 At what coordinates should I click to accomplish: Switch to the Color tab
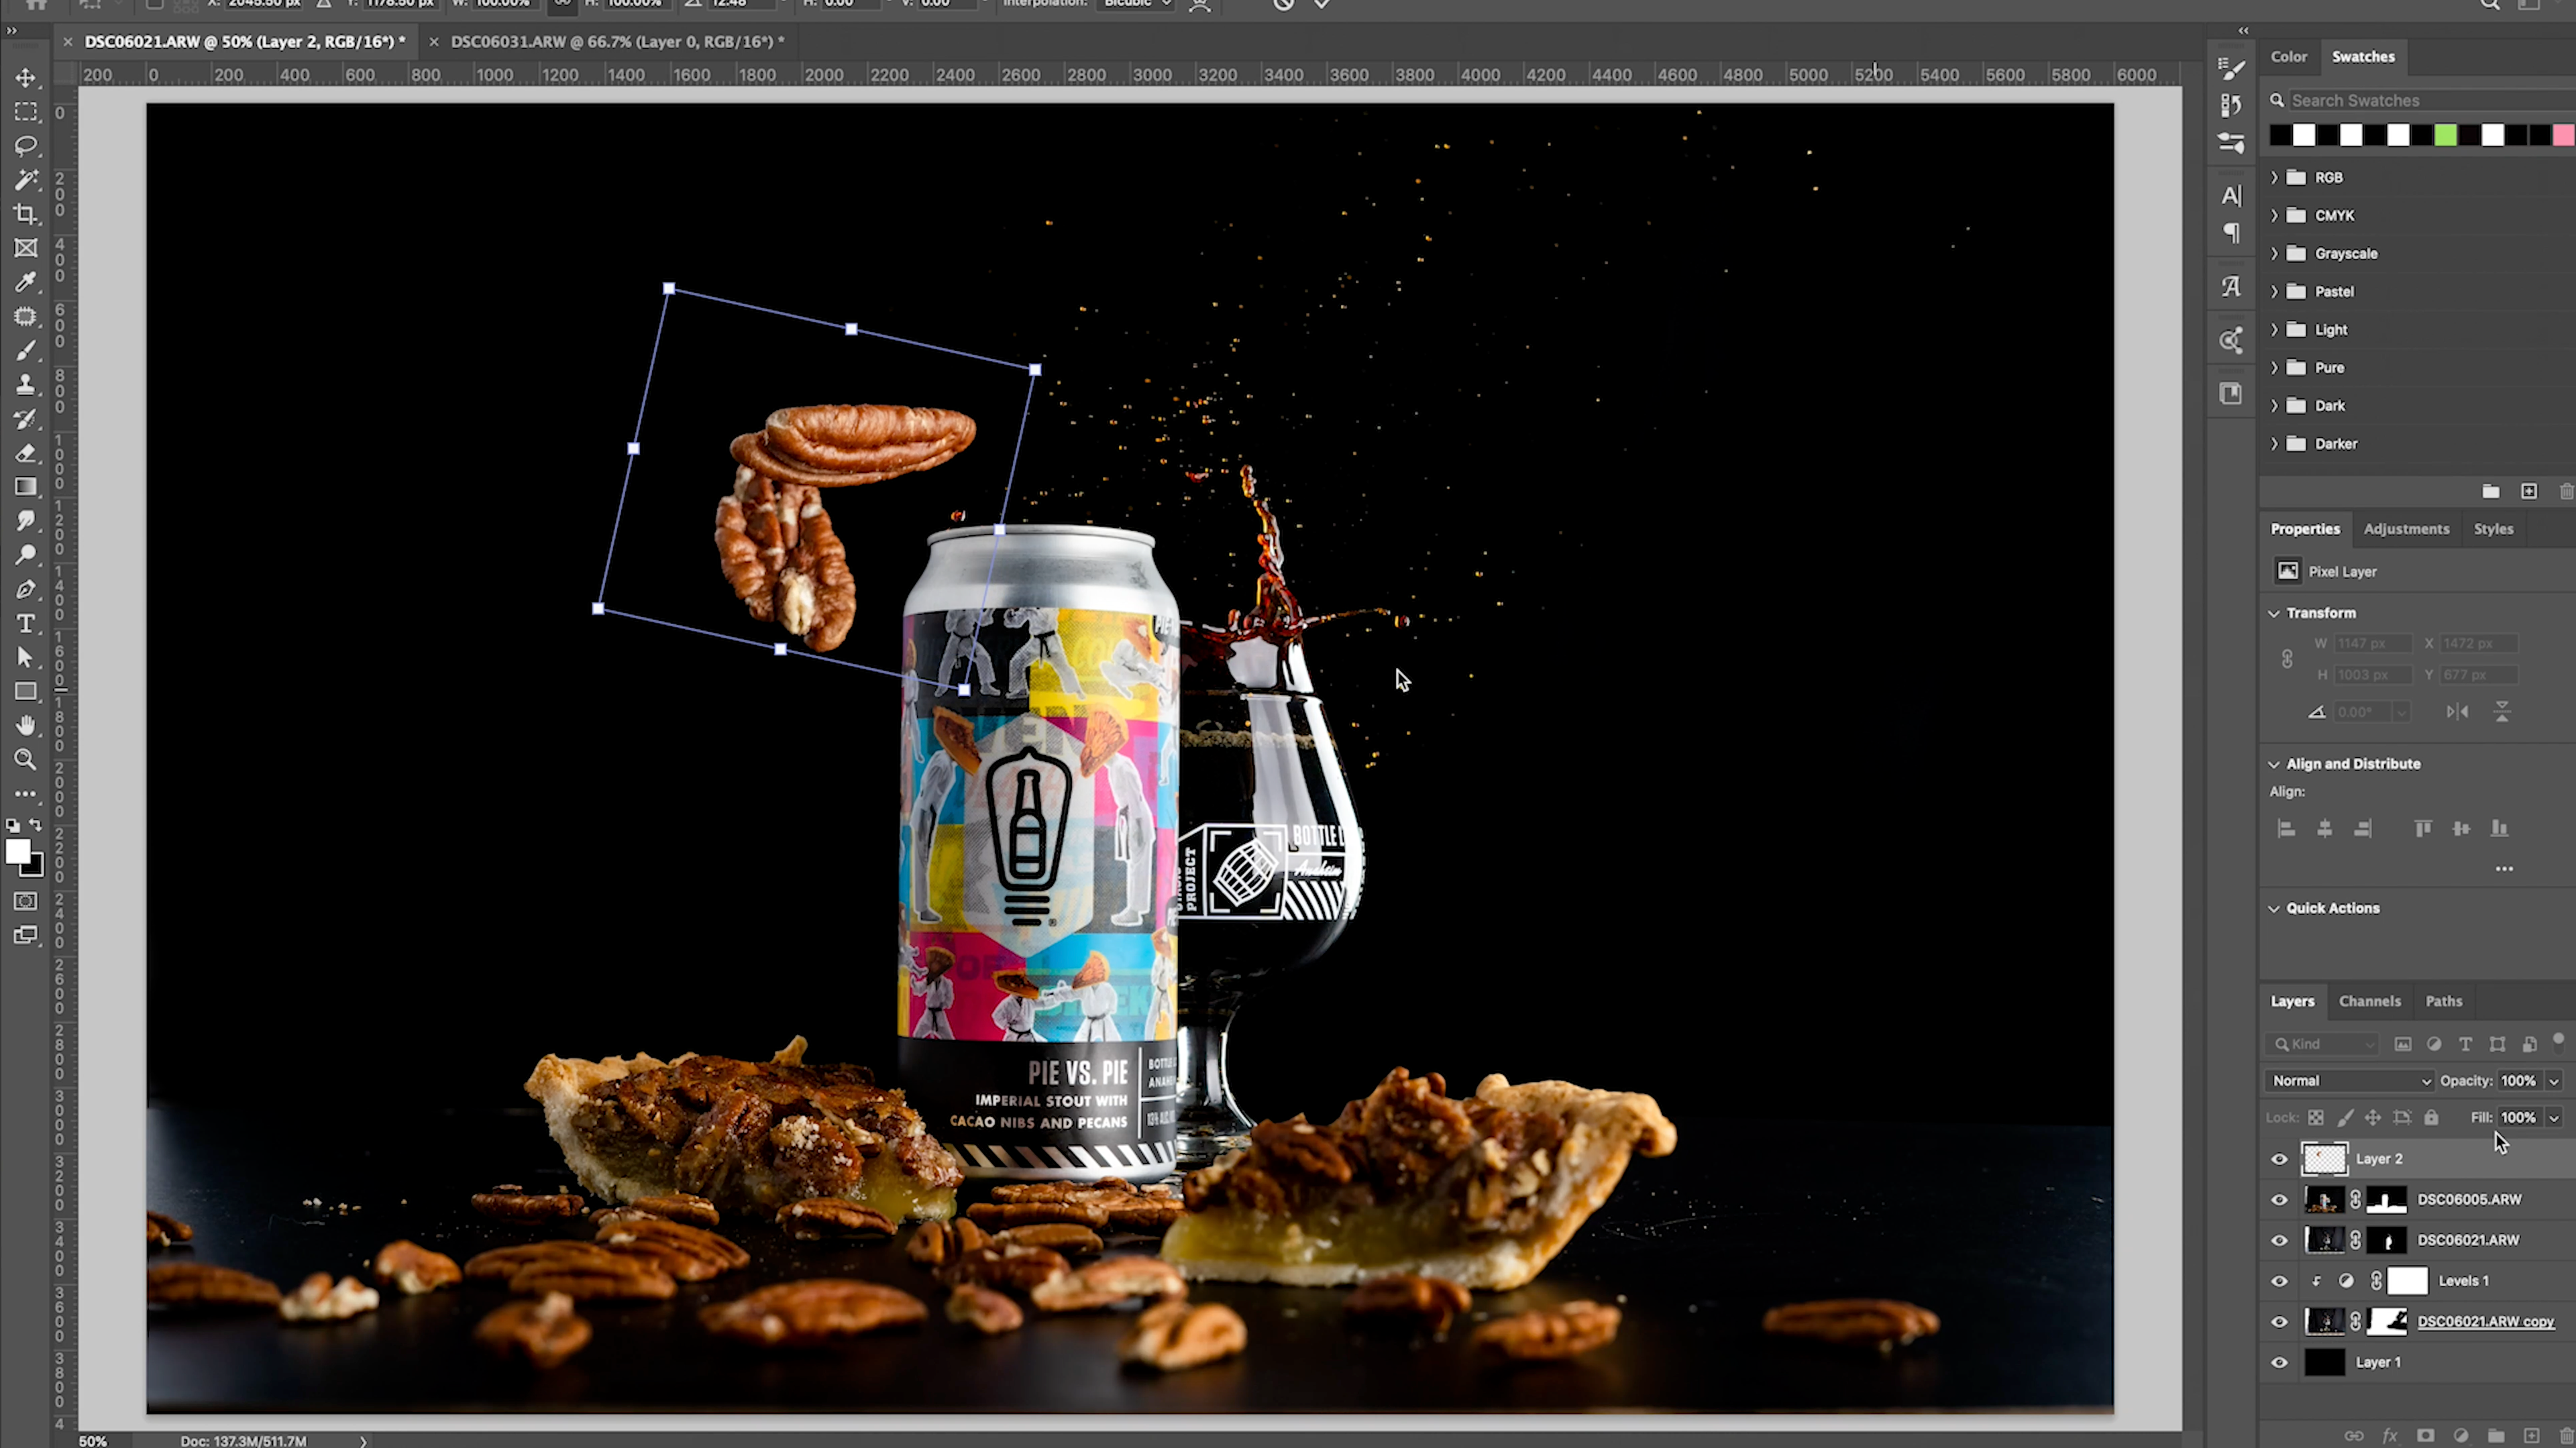tap(2288, 57)
